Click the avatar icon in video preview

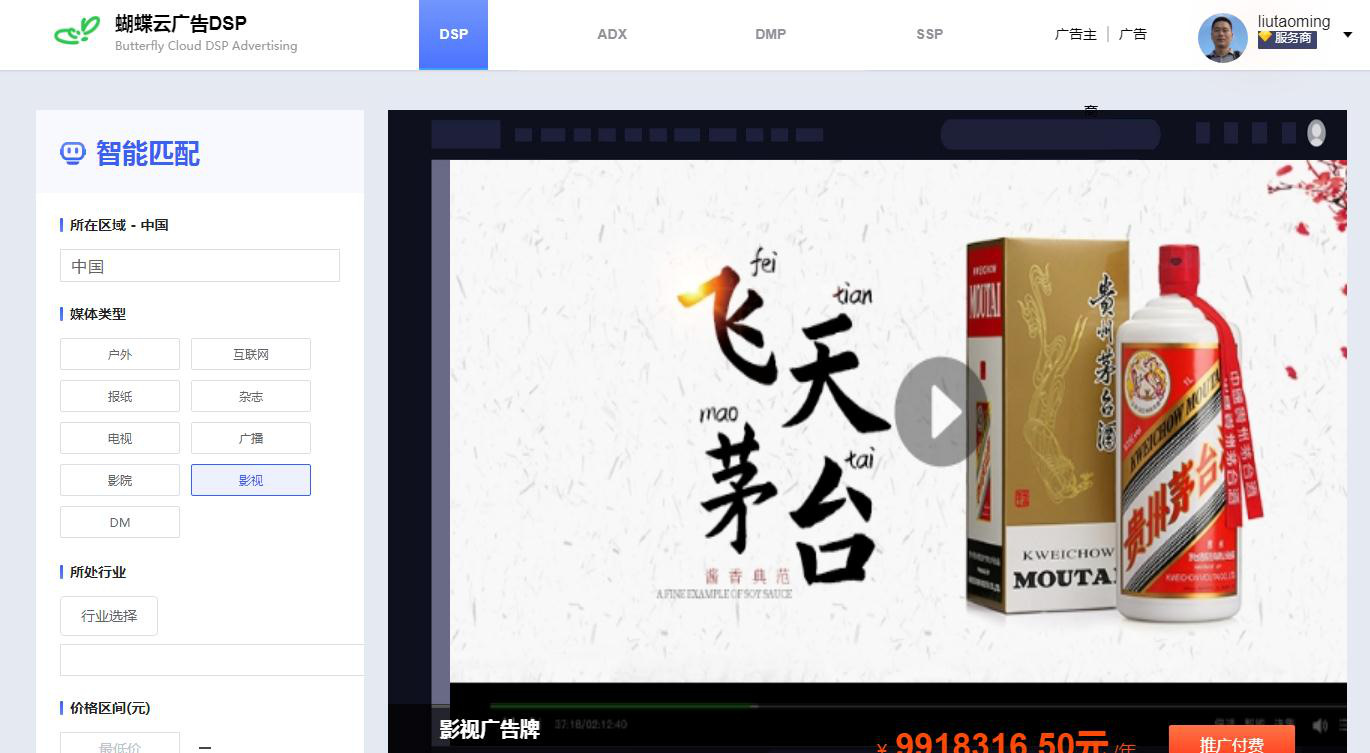pos(1316,133)
